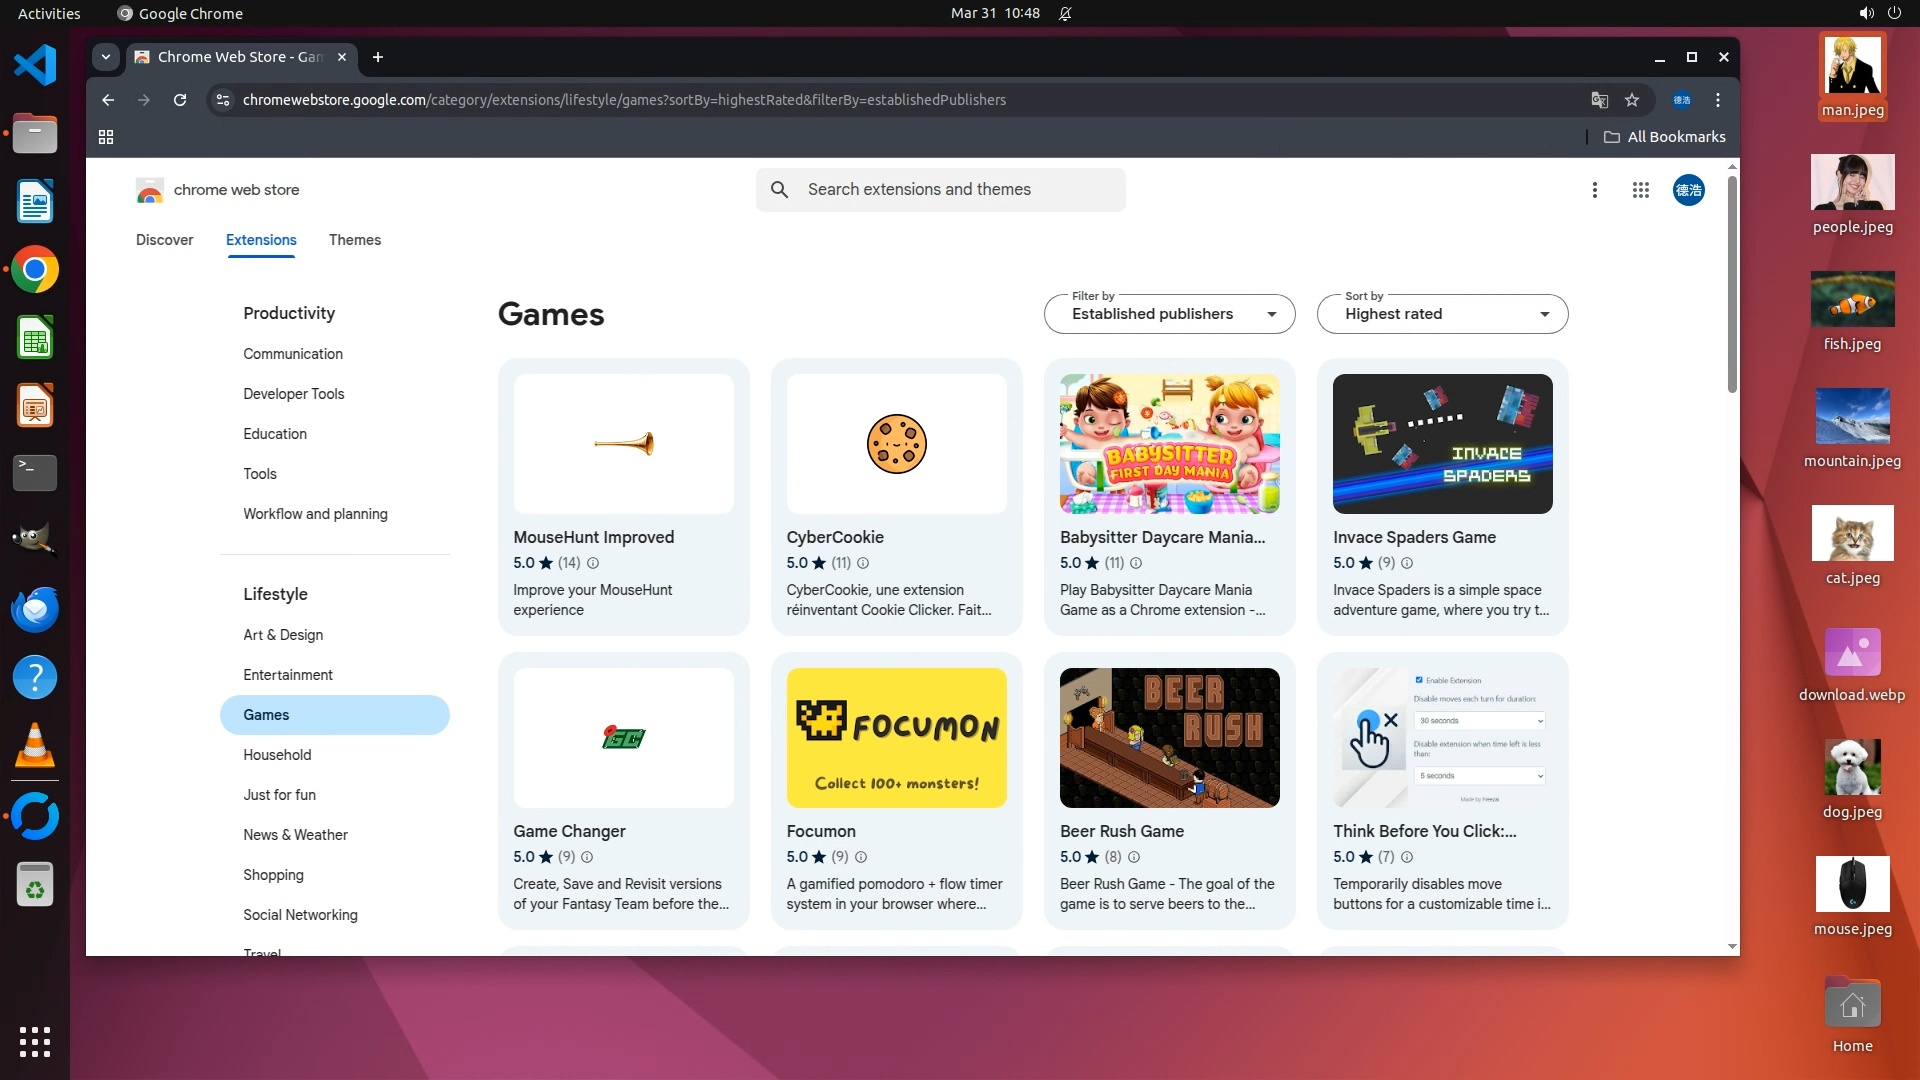Switch to the Themes tab
The width and height of the screenshot is (1920, 1080).
point(354,240)
